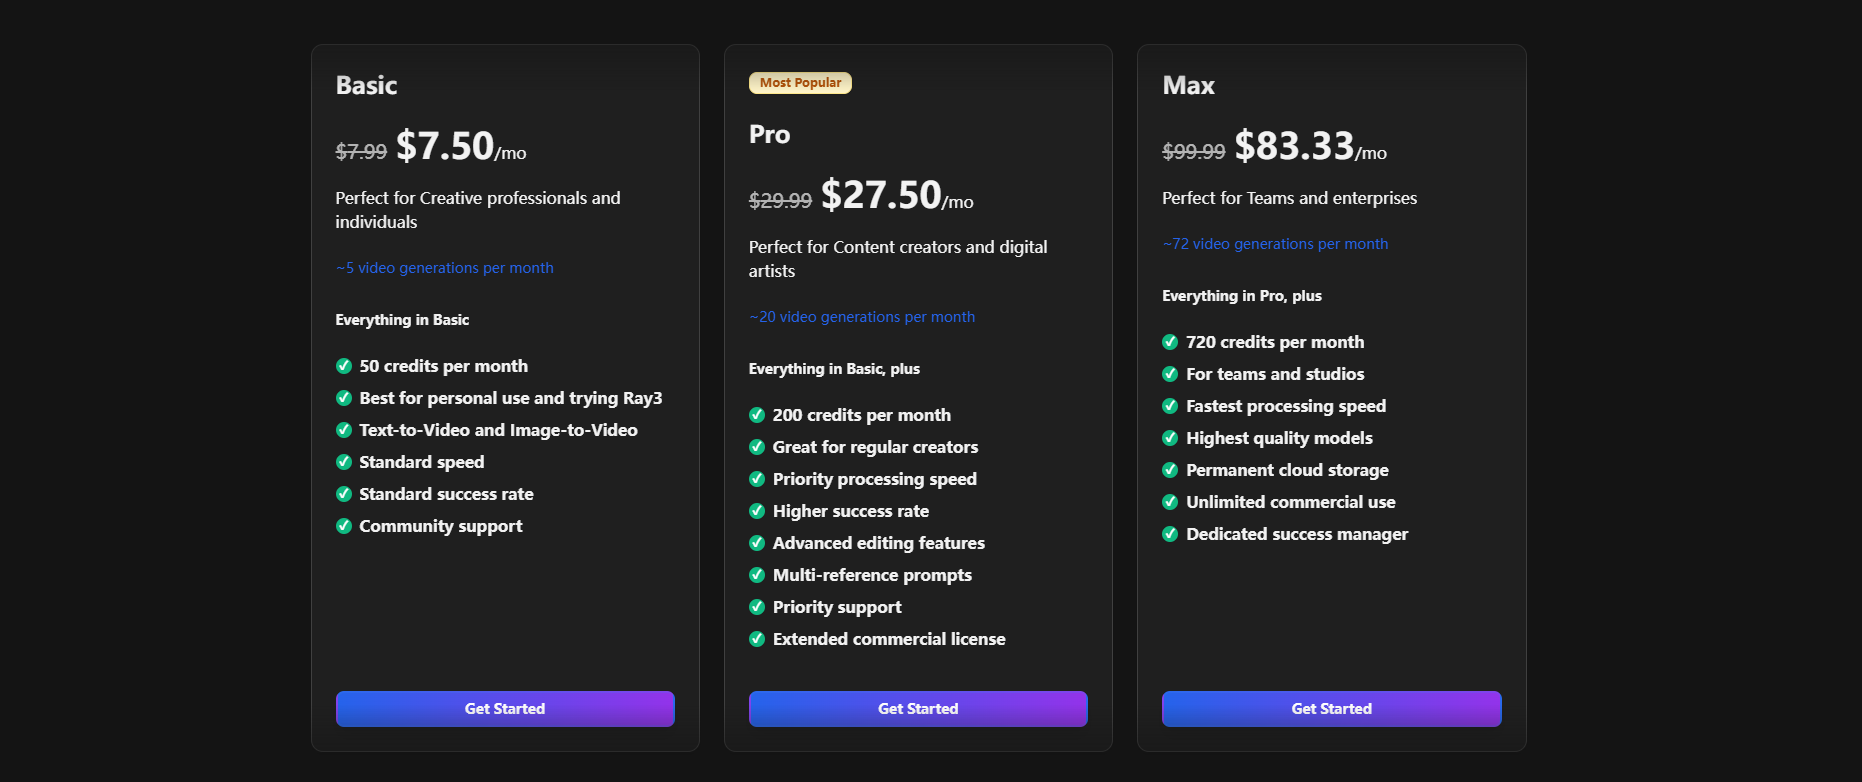Click checkmark icon next to Priority processing speed
The height and width of the screenshot is (782, 1862).
point(757,479)
